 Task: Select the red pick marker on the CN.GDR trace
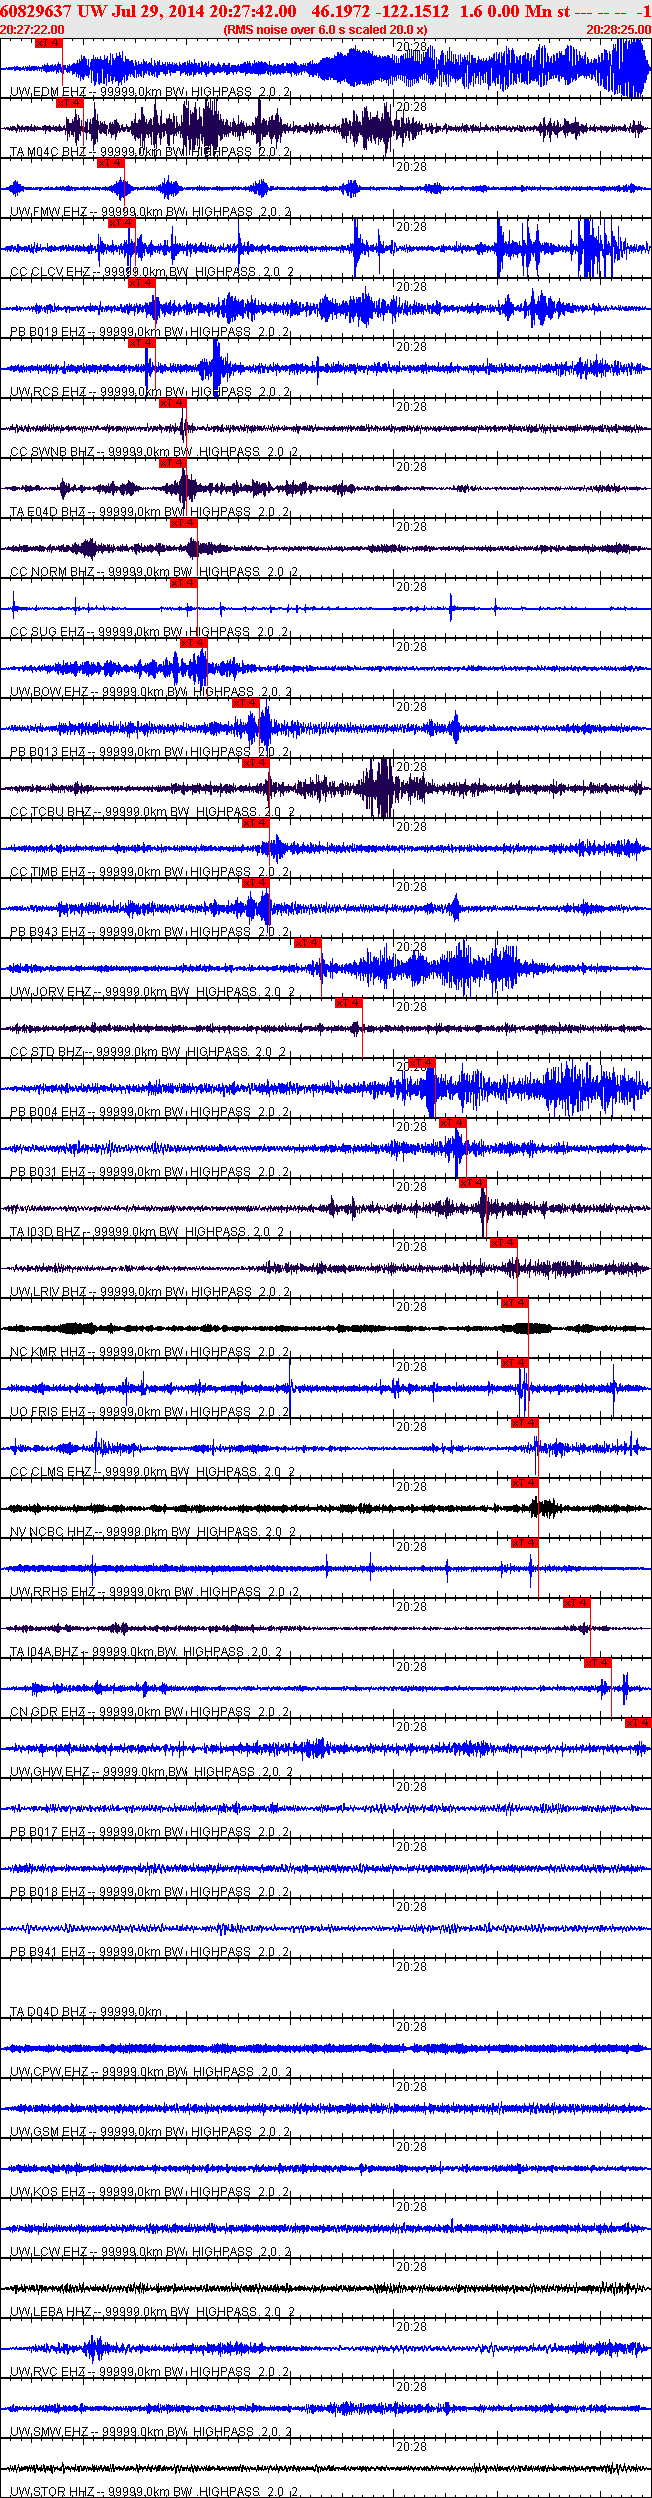(598, 1663)
